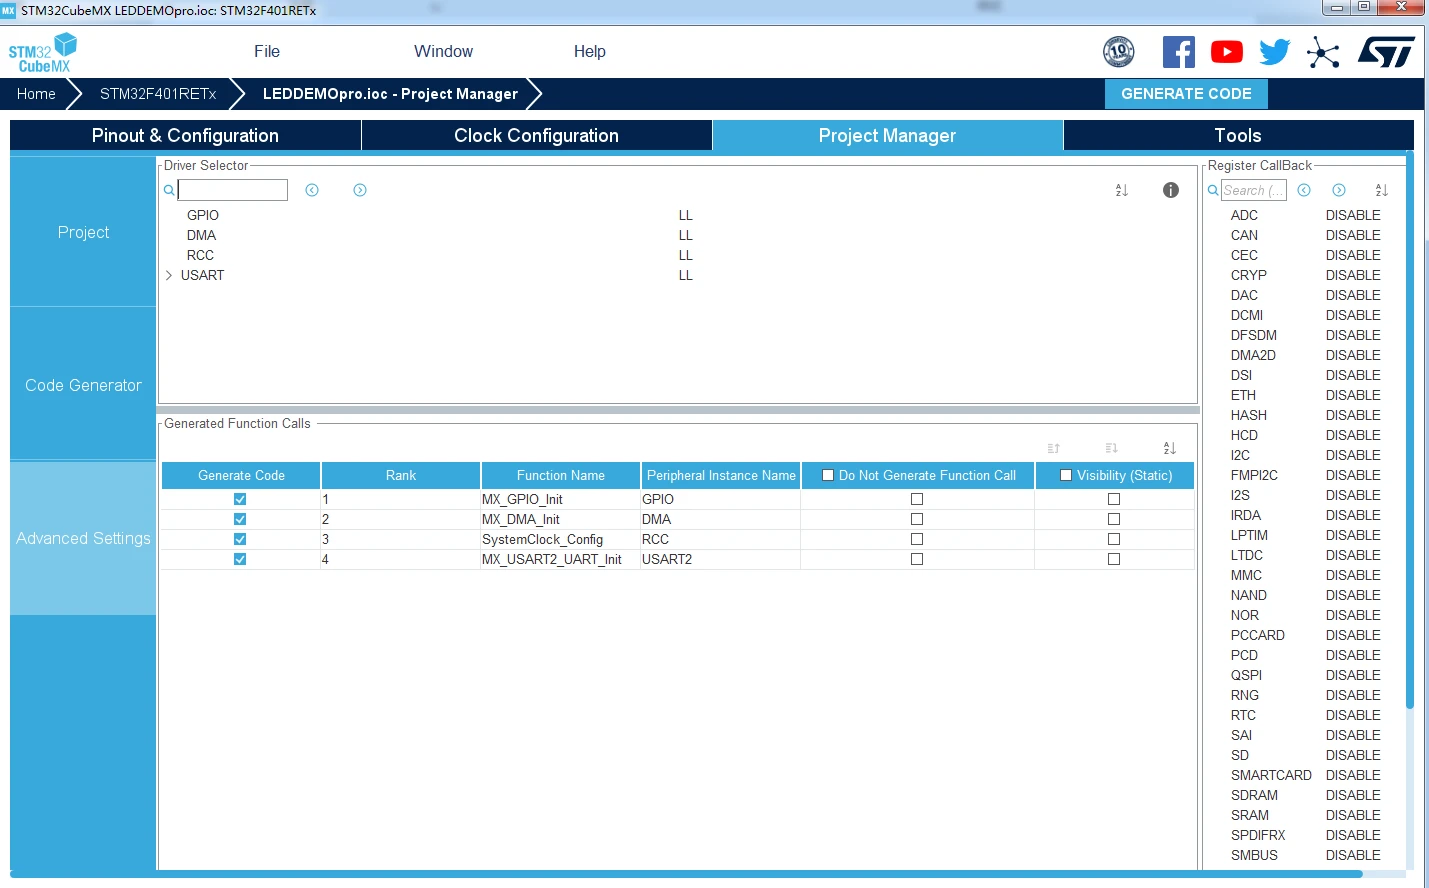
Task: Click the GENERATE CODE button
Action: coord(1186,94)
